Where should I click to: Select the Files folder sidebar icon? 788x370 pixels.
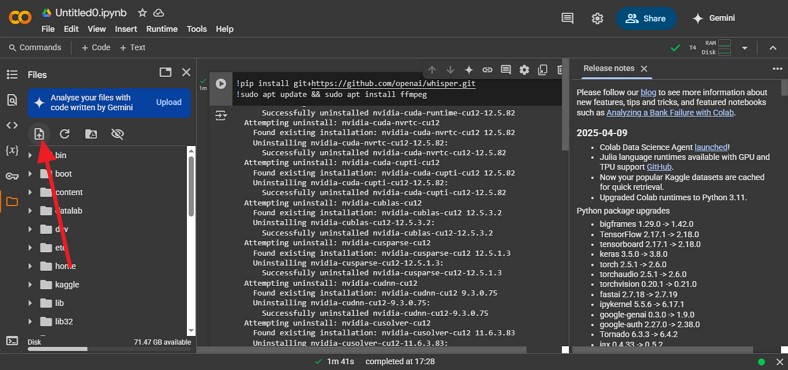click(x=12, y=202)
